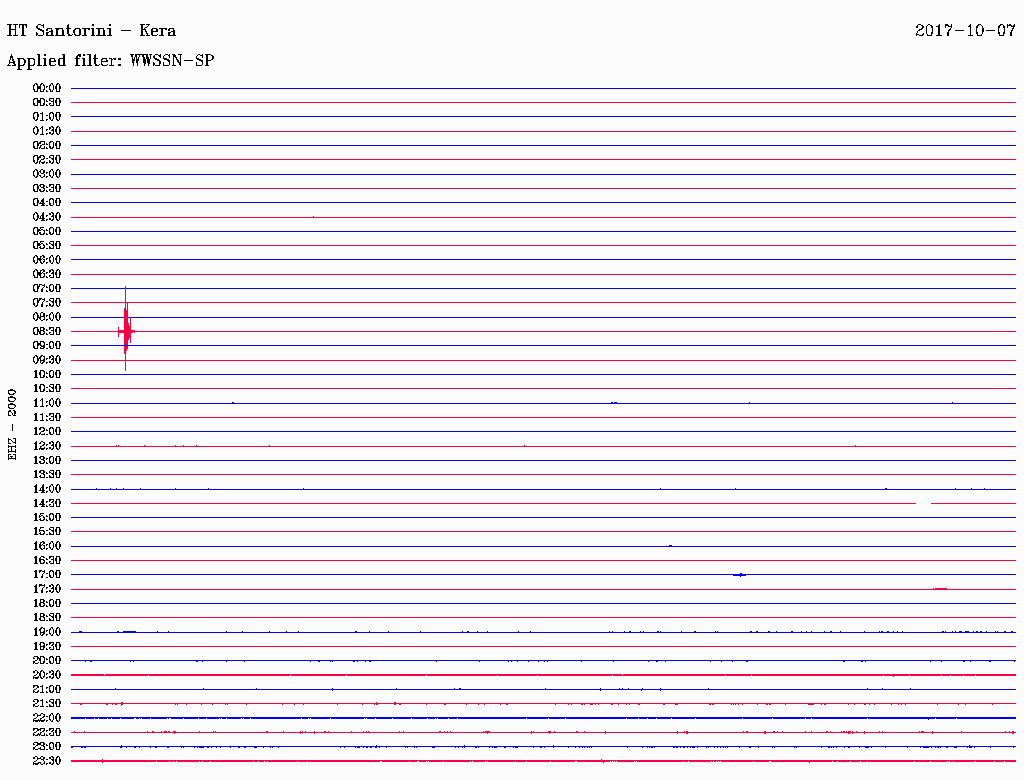Select the 15:30 time label
The width and height of the screenshot is (1024, 780).
[47, 532]
